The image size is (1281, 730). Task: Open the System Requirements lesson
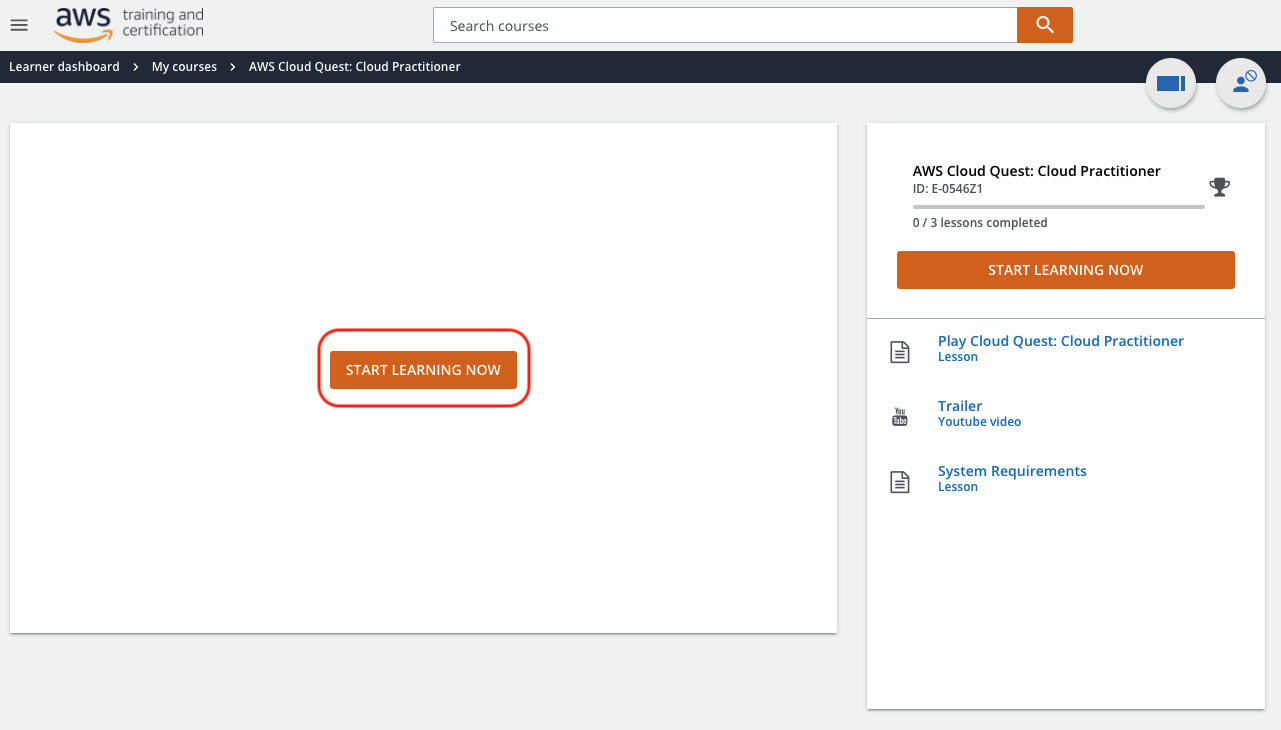[1012, 471]
